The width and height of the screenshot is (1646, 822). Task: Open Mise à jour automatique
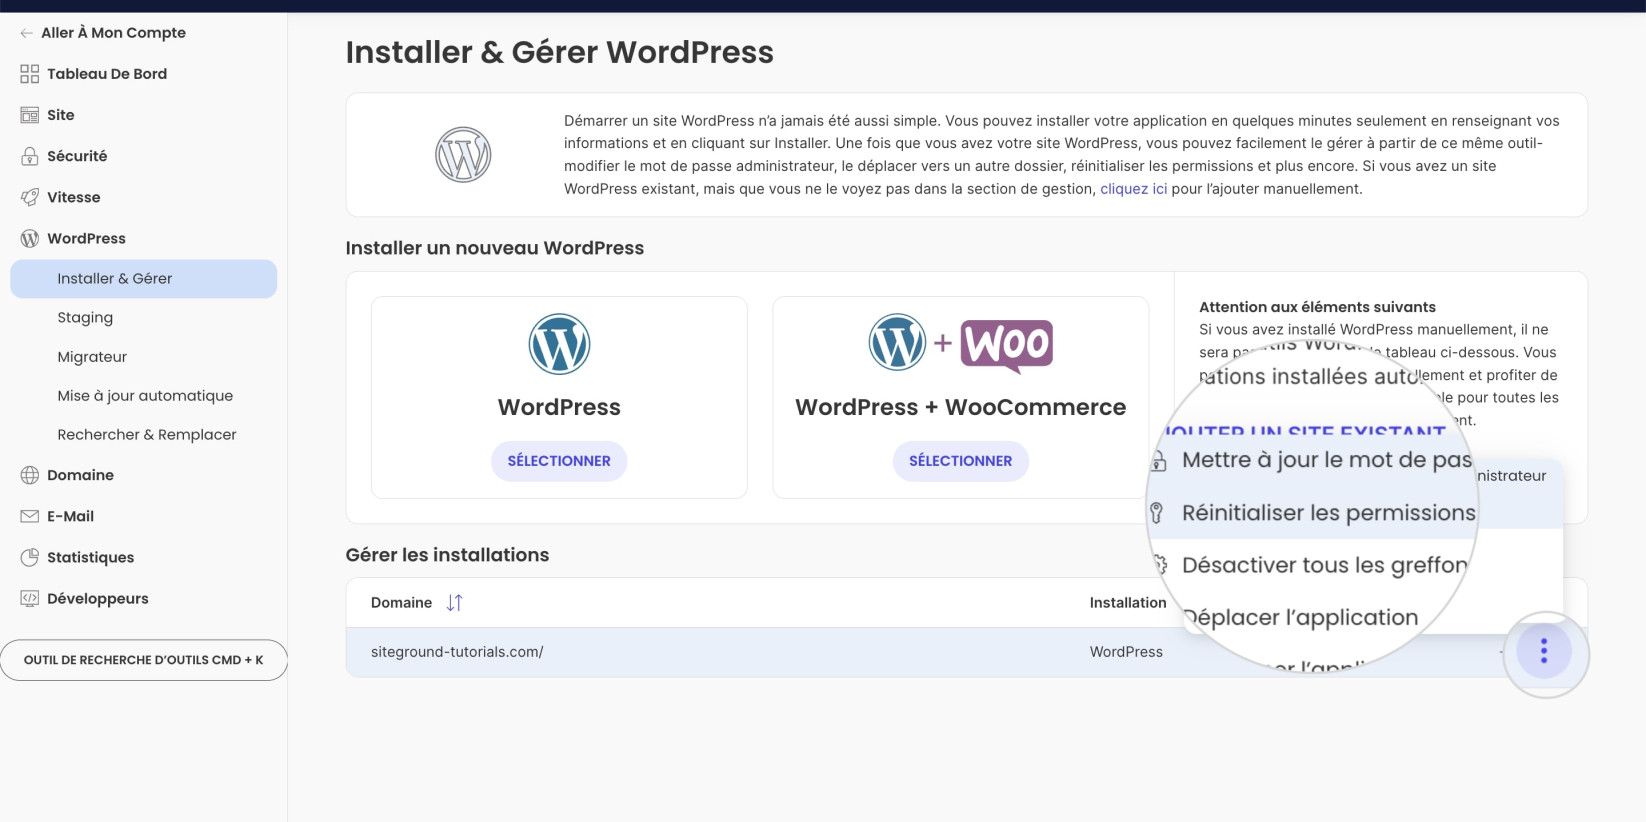click(145, 396)
